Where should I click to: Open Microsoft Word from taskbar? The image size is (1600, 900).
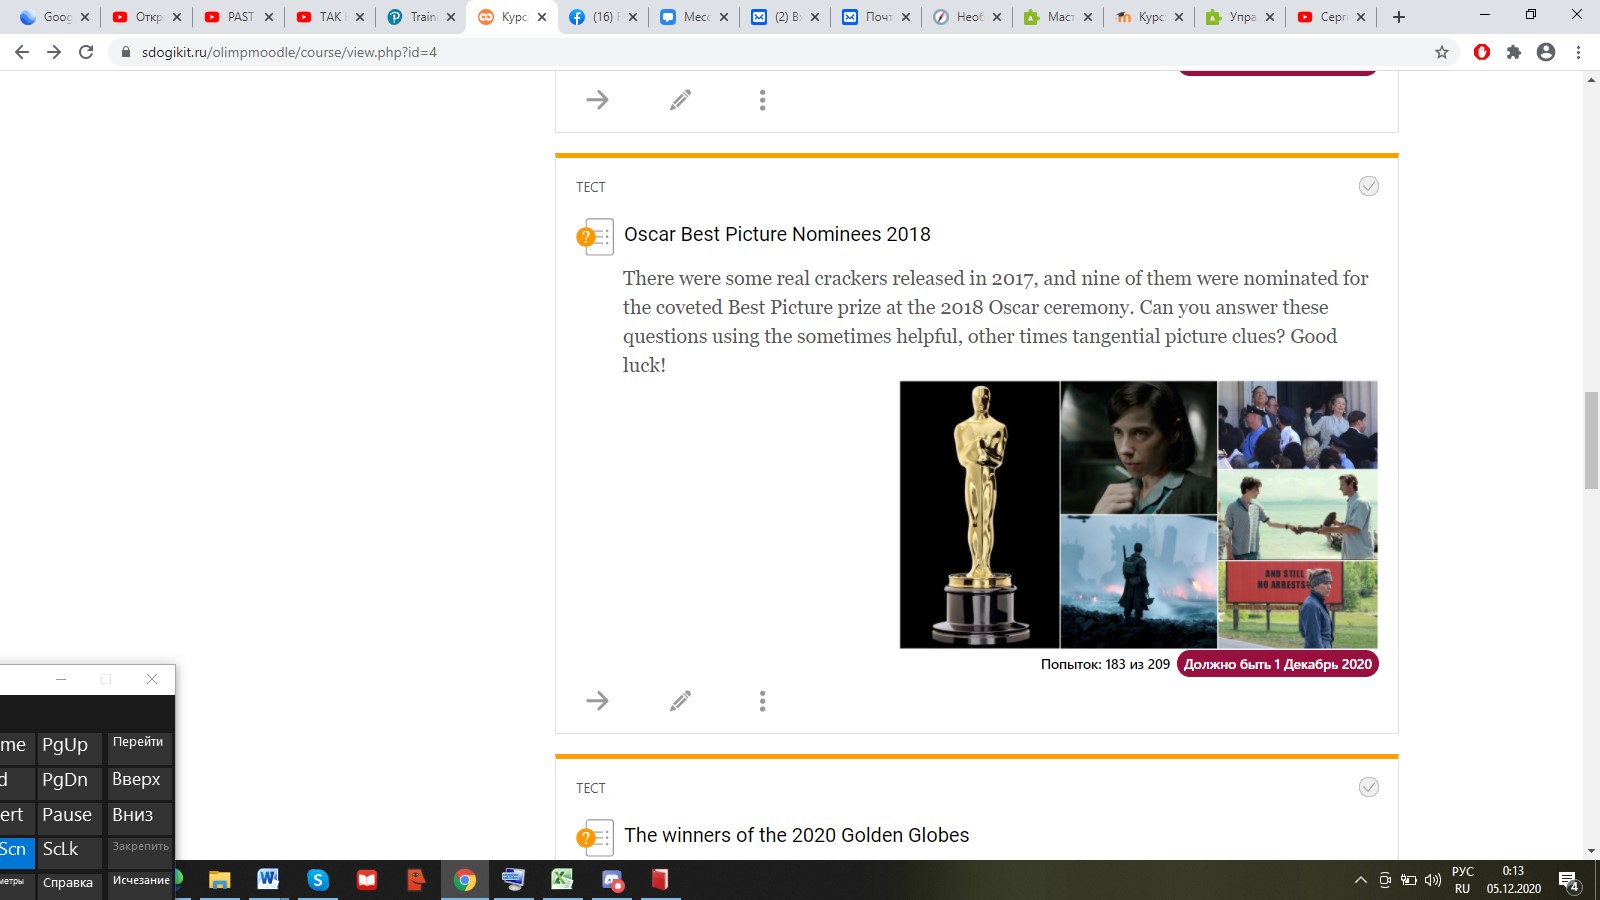pyautogui.click(x=268, y=880)
